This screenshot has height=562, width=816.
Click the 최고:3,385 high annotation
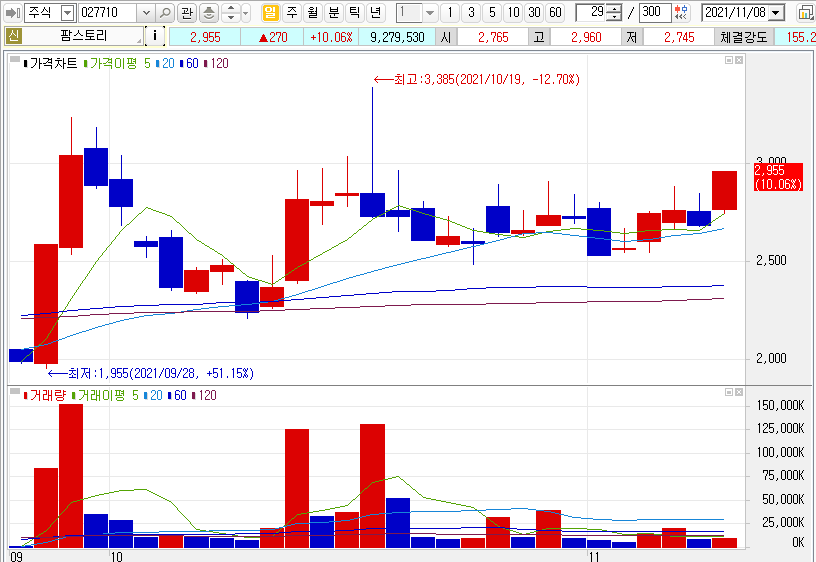click(477, 80)
